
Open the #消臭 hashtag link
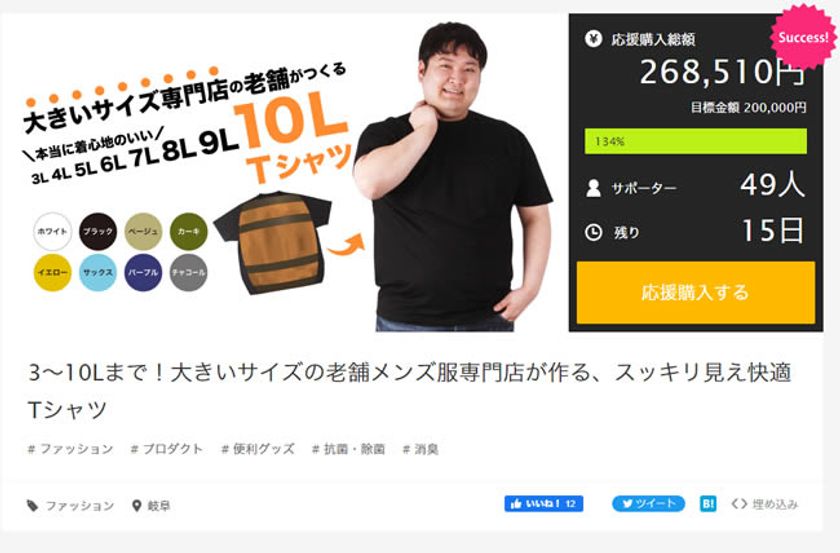[x=421, y=449]
